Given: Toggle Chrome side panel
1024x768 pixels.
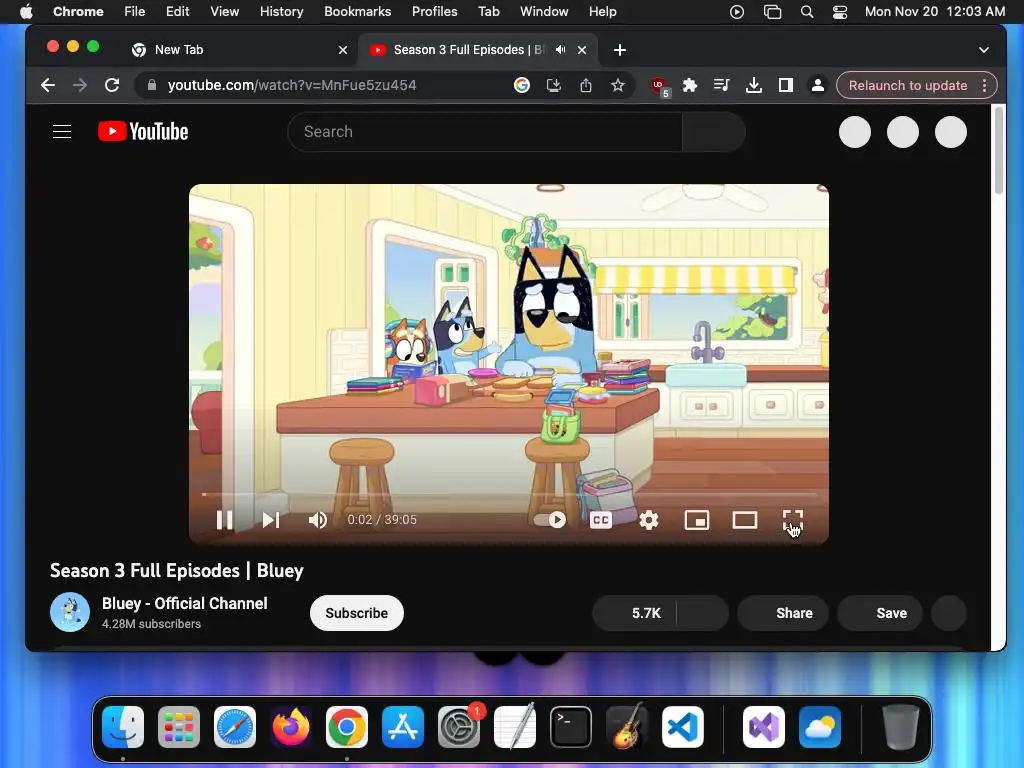Looking at the screenshot, I should coord(786,86).
